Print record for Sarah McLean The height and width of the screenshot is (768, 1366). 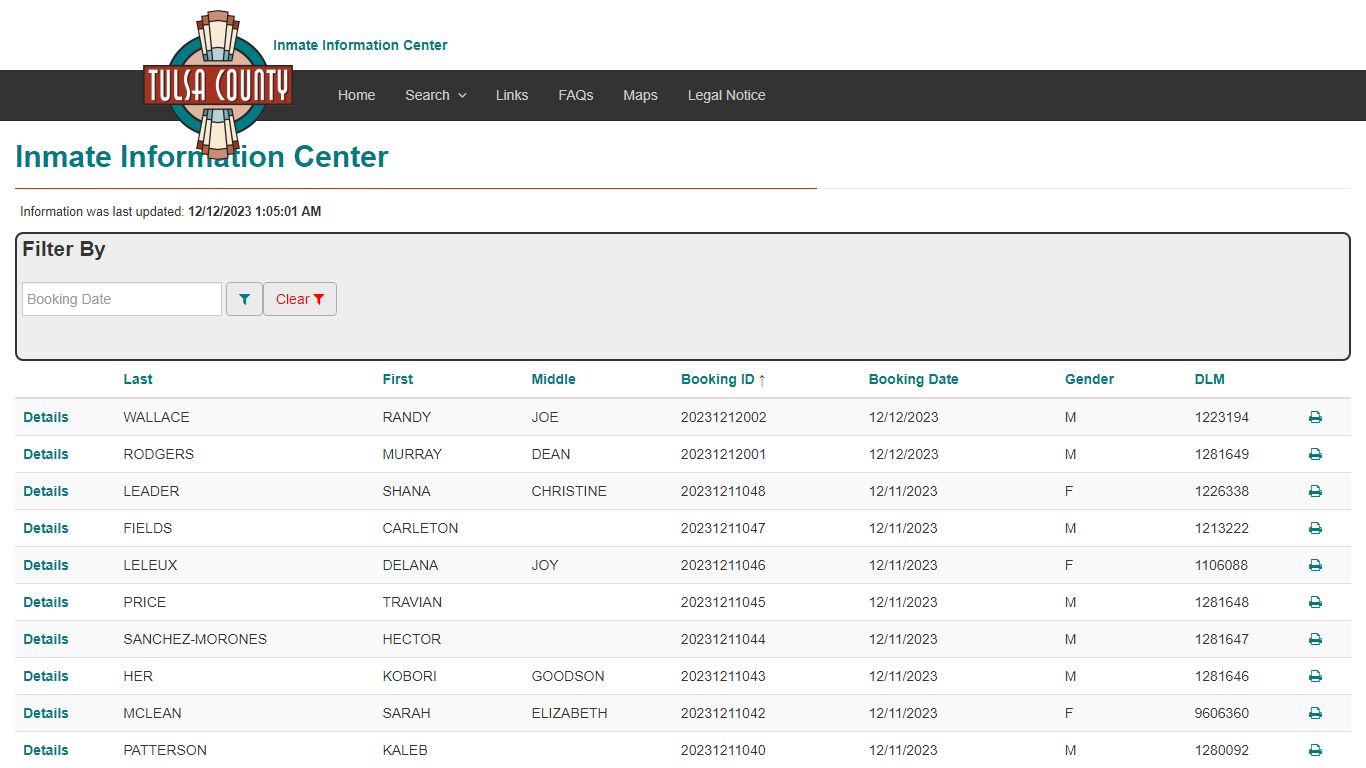1315,713
